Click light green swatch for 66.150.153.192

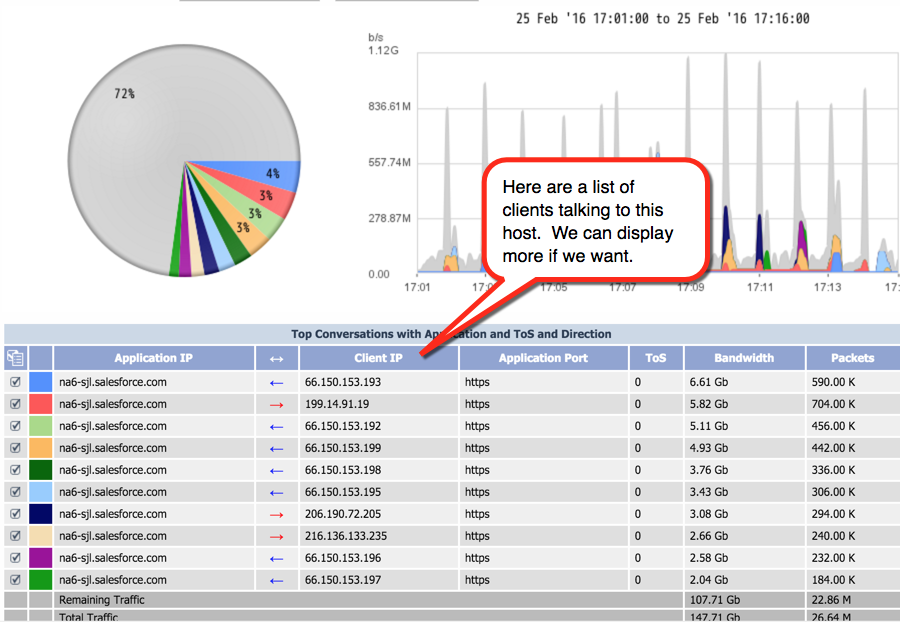click(41, 426)
